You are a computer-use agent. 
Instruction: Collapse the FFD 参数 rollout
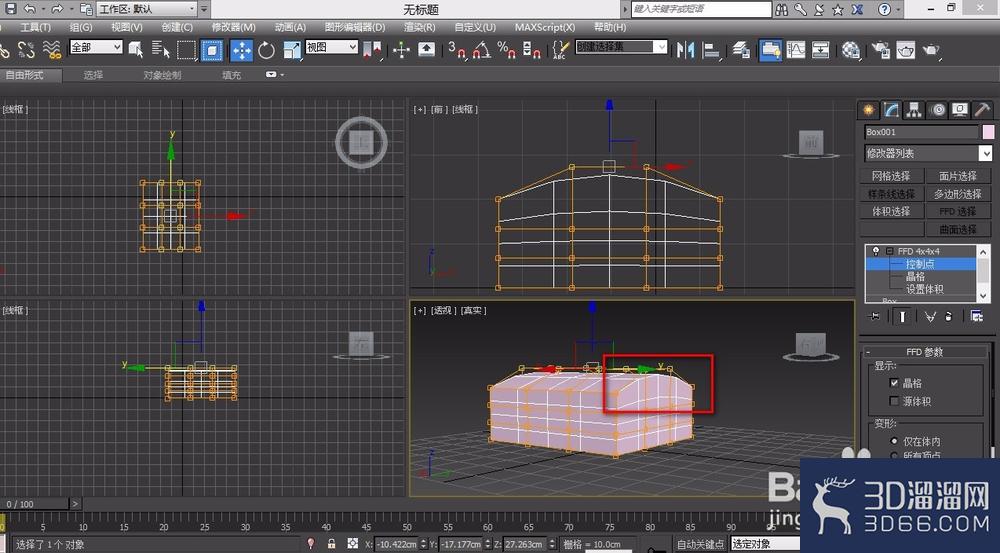[x=925, y=352]
